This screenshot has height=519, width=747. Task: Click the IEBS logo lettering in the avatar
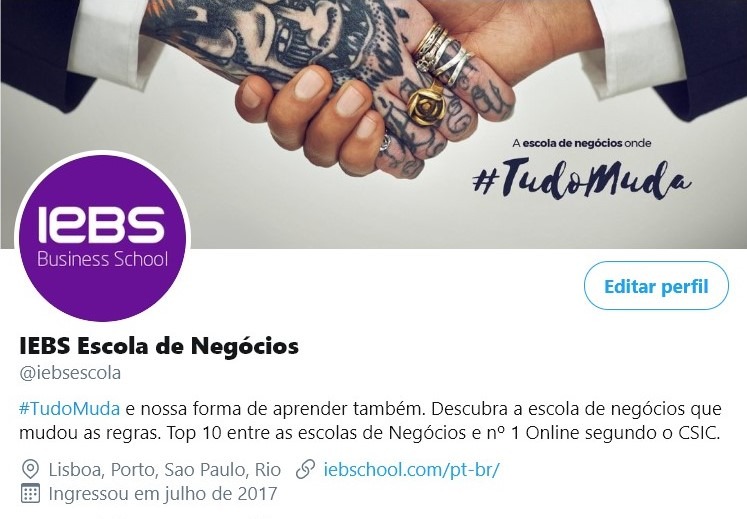pos(101,223)
